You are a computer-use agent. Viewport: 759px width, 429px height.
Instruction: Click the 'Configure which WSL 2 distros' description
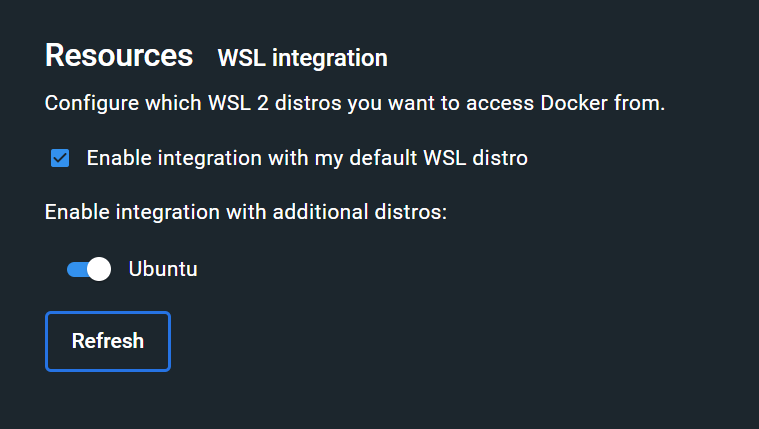click(x=354, y=103)
